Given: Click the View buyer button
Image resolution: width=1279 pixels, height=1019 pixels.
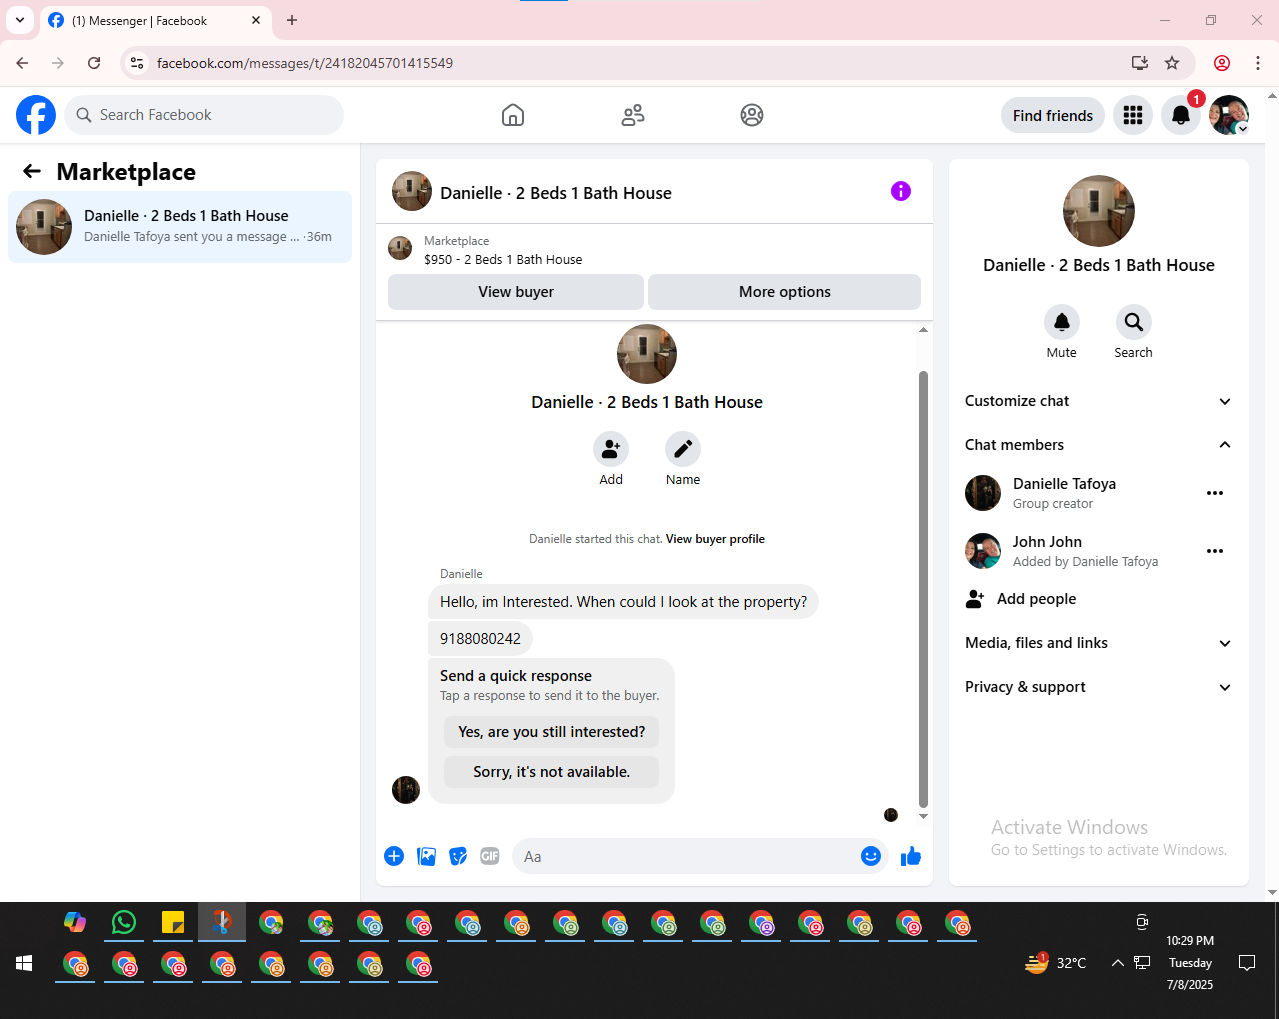Looking at the screenshot, I should pyautogui.click(x=516, y=292).
